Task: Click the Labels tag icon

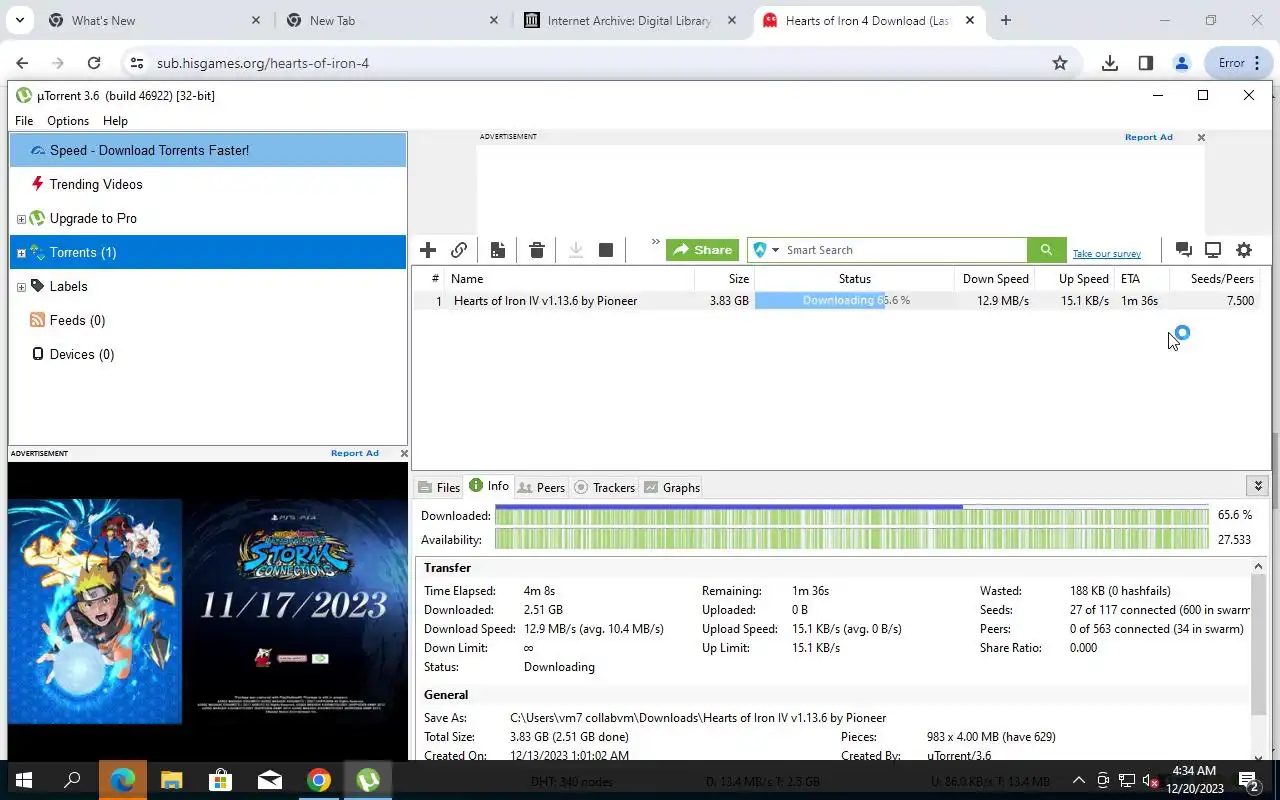Action: coord(37,286)
